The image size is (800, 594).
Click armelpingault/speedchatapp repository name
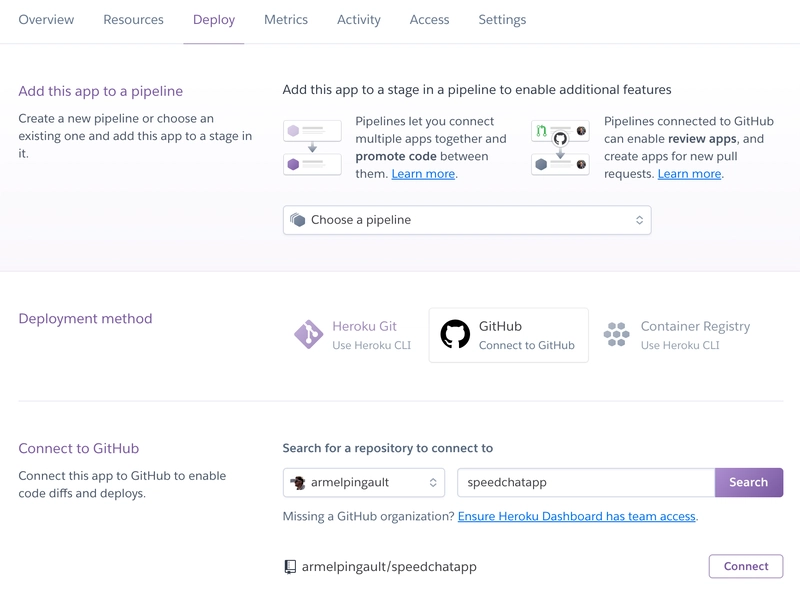(x=389, y=567)
